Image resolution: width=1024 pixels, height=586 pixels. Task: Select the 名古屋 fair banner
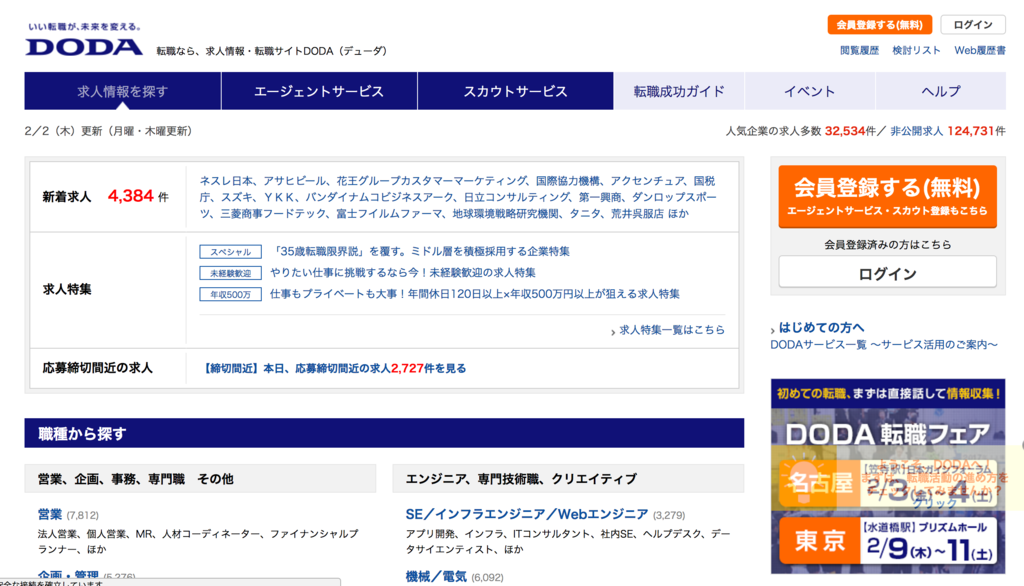point(887,483)
